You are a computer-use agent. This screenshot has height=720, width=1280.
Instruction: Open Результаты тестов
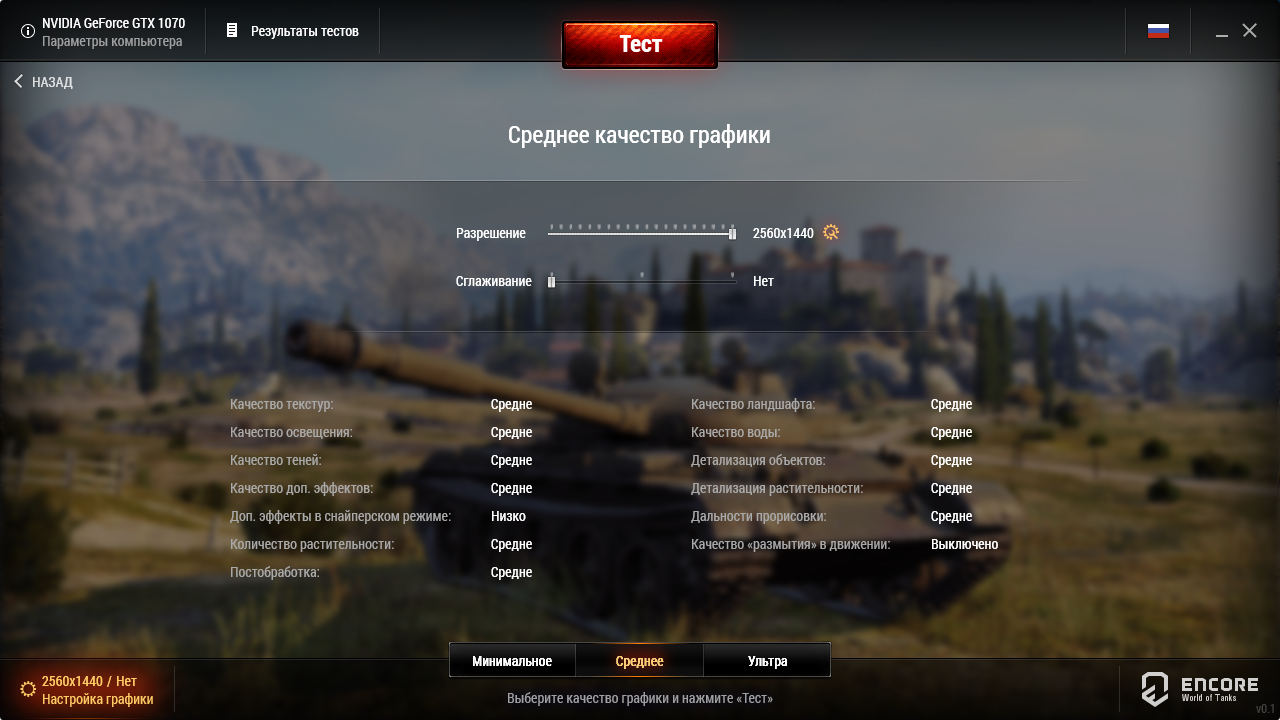click(305, 31)
